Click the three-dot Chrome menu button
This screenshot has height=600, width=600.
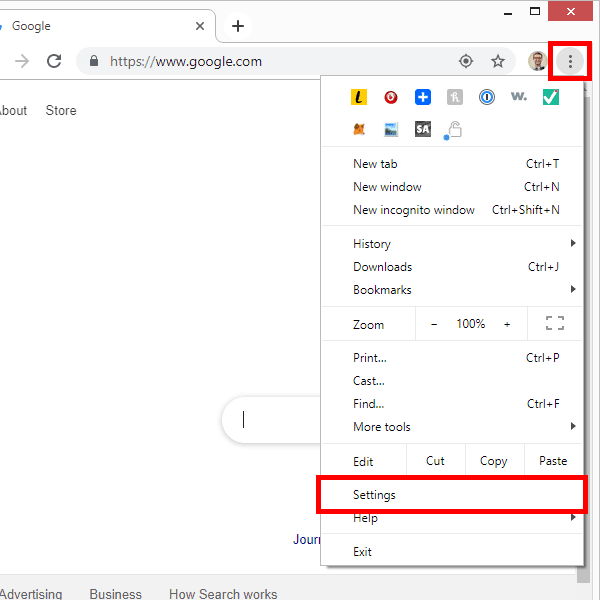[570, 61]
